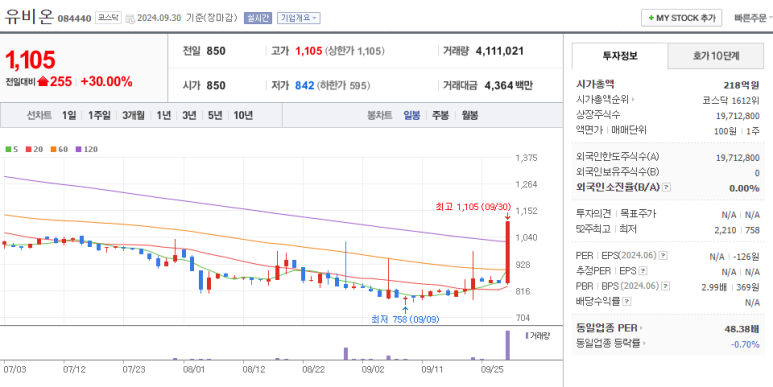Expand the 빠른주문 dropdown
Screen dimensions: 773x387
pos(753,18)
